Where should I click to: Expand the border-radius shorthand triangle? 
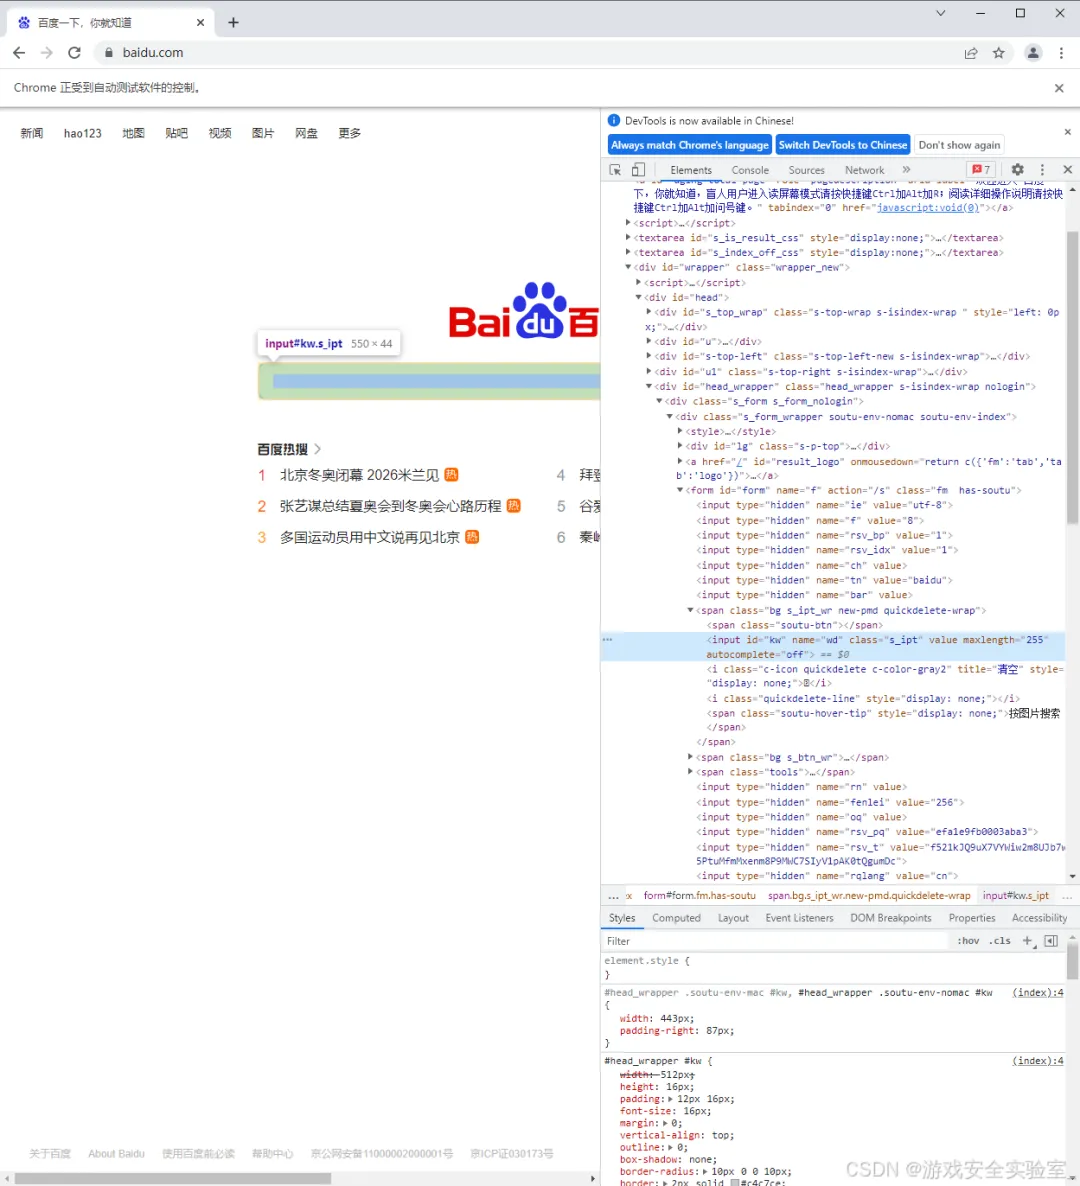point(705,1172)
